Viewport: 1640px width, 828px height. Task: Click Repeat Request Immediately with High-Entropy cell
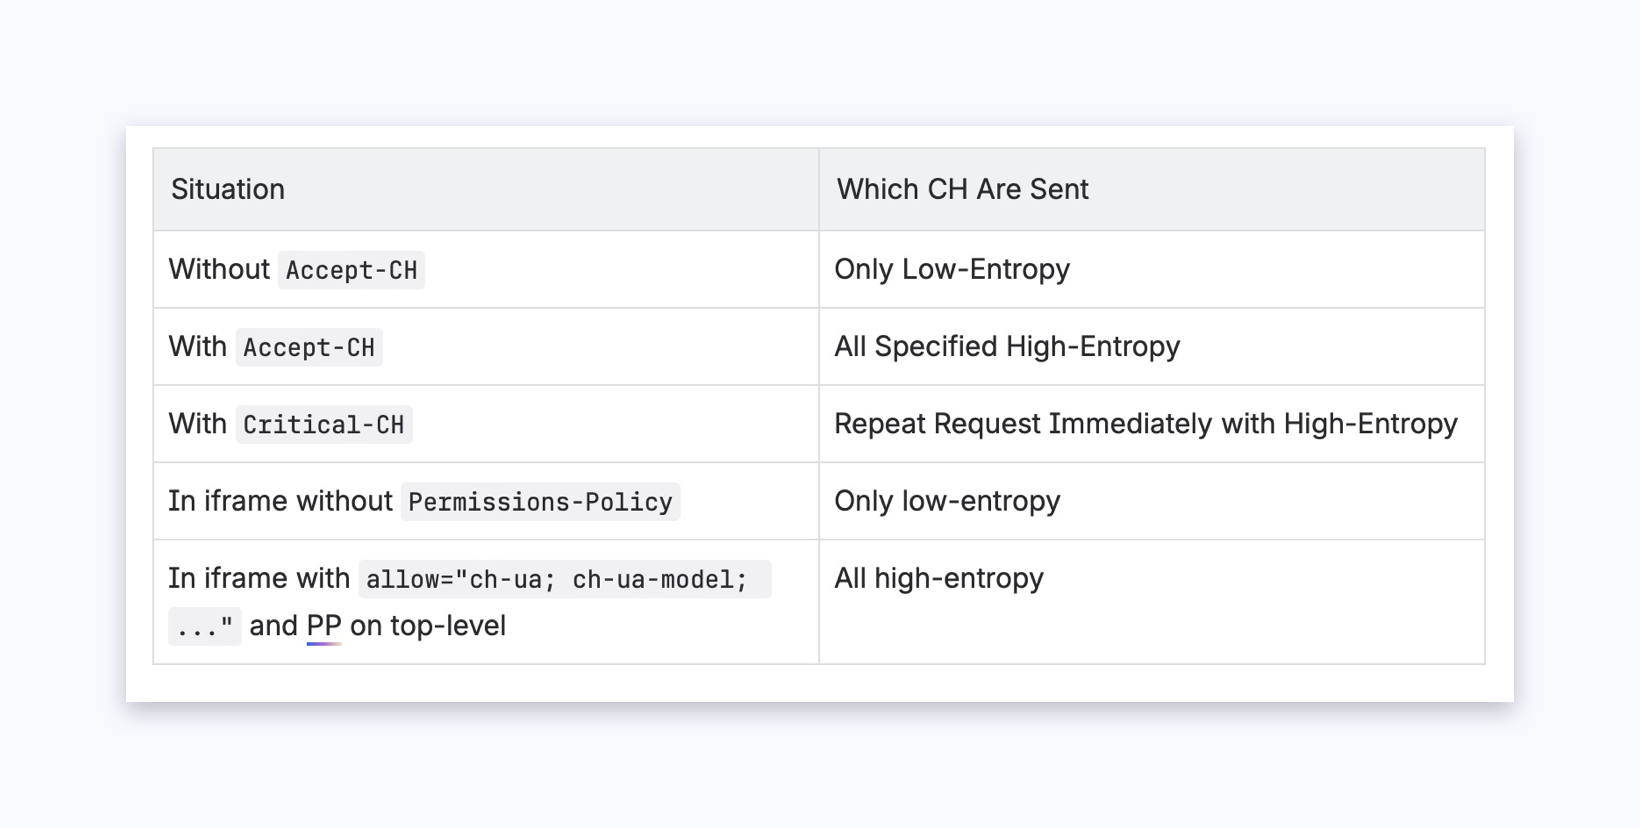[x=1146, y=424]
